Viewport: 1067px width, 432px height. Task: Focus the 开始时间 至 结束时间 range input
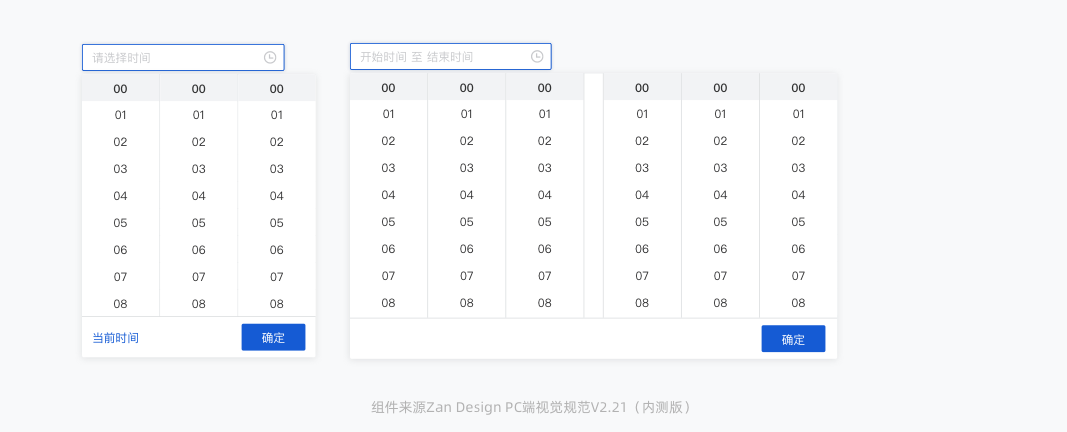tap(438, 57)
